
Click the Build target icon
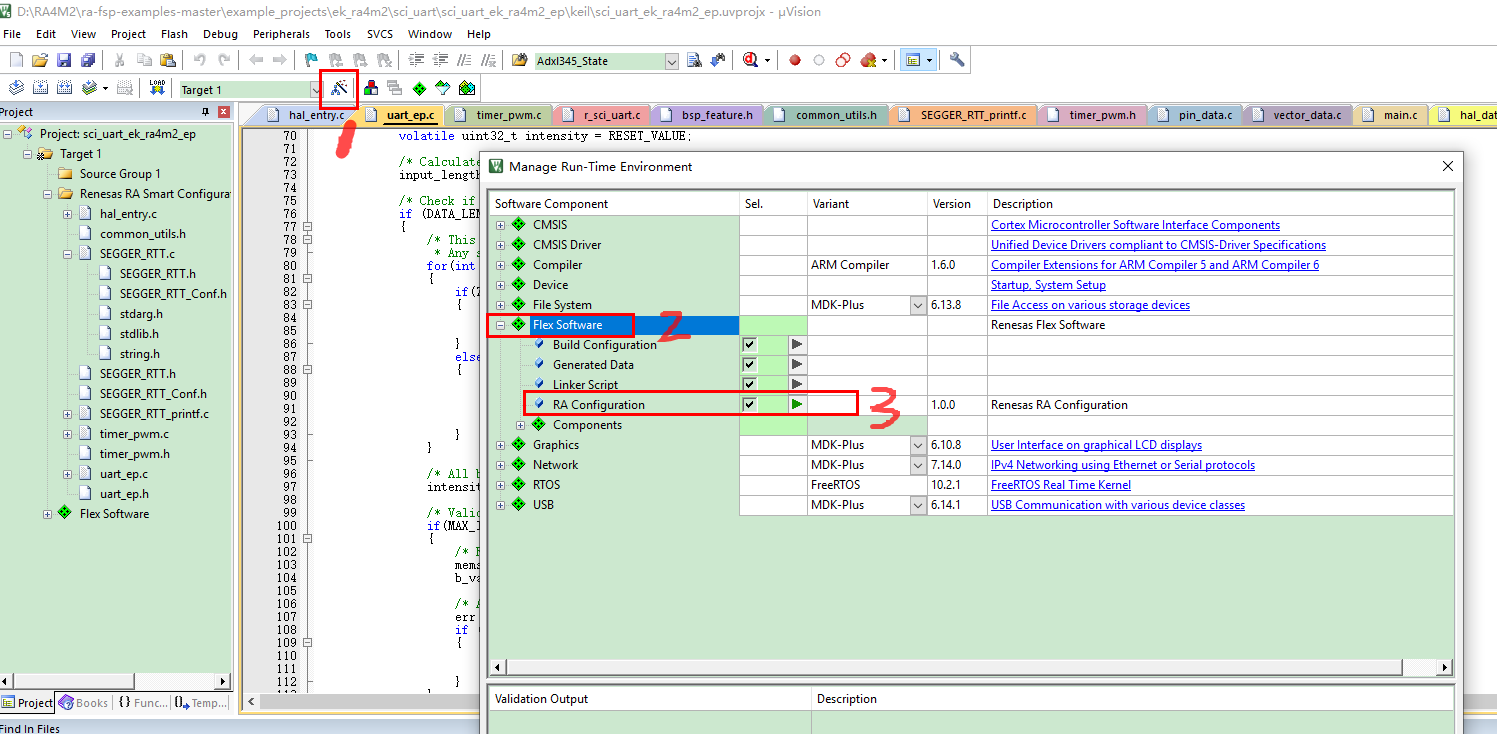tap(40, 88)
